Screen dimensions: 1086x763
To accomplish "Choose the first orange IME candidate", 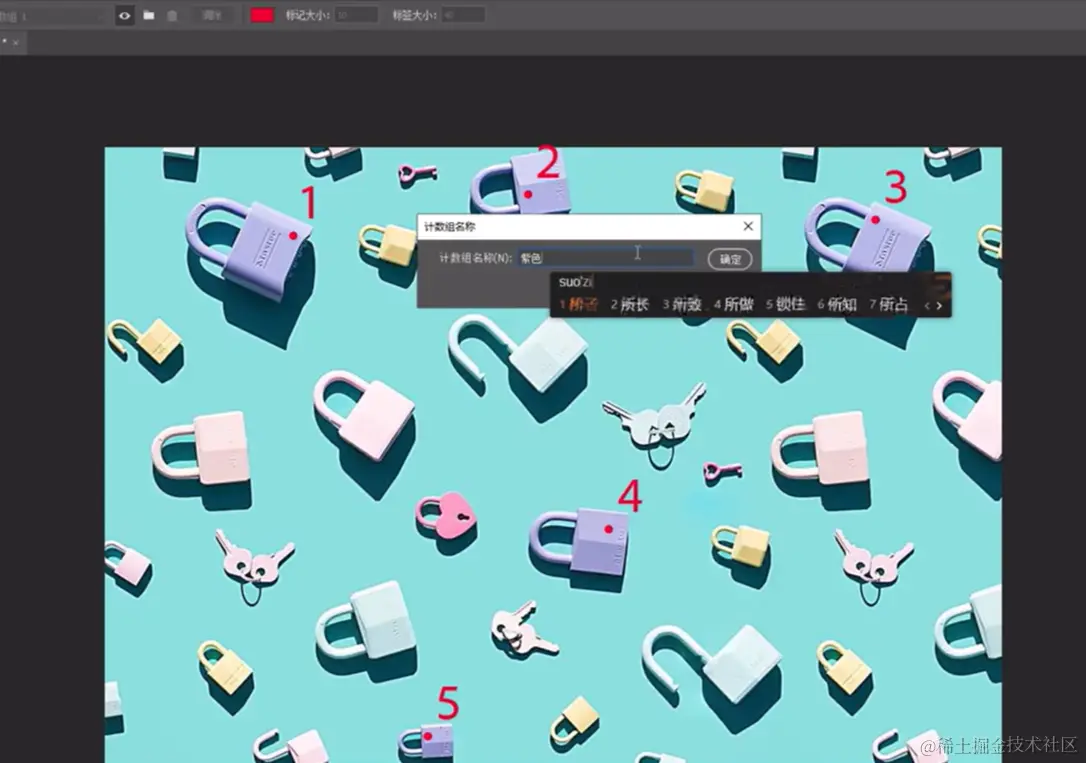I will pos(578,304).
